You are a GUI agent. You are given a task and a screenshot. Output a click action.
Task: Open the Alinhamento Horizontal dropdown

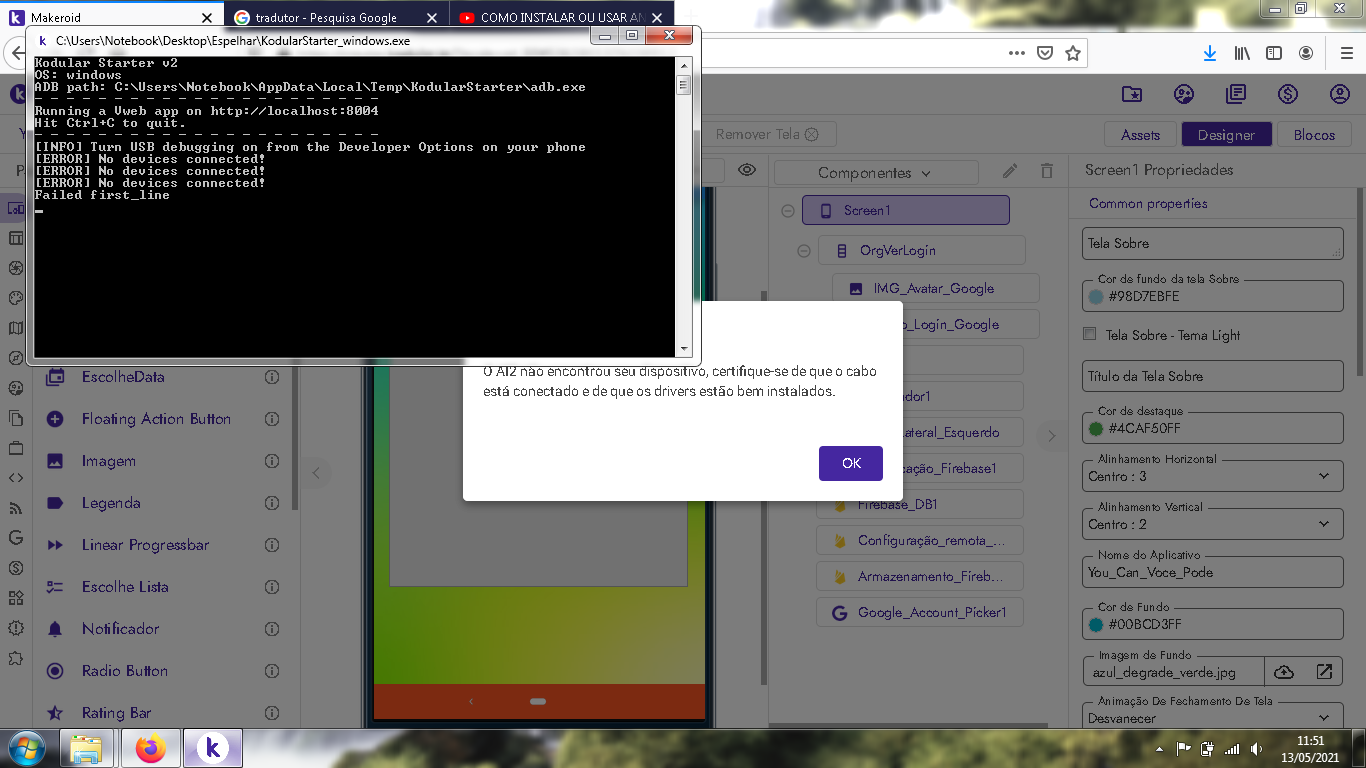[x=1212, y=476]
